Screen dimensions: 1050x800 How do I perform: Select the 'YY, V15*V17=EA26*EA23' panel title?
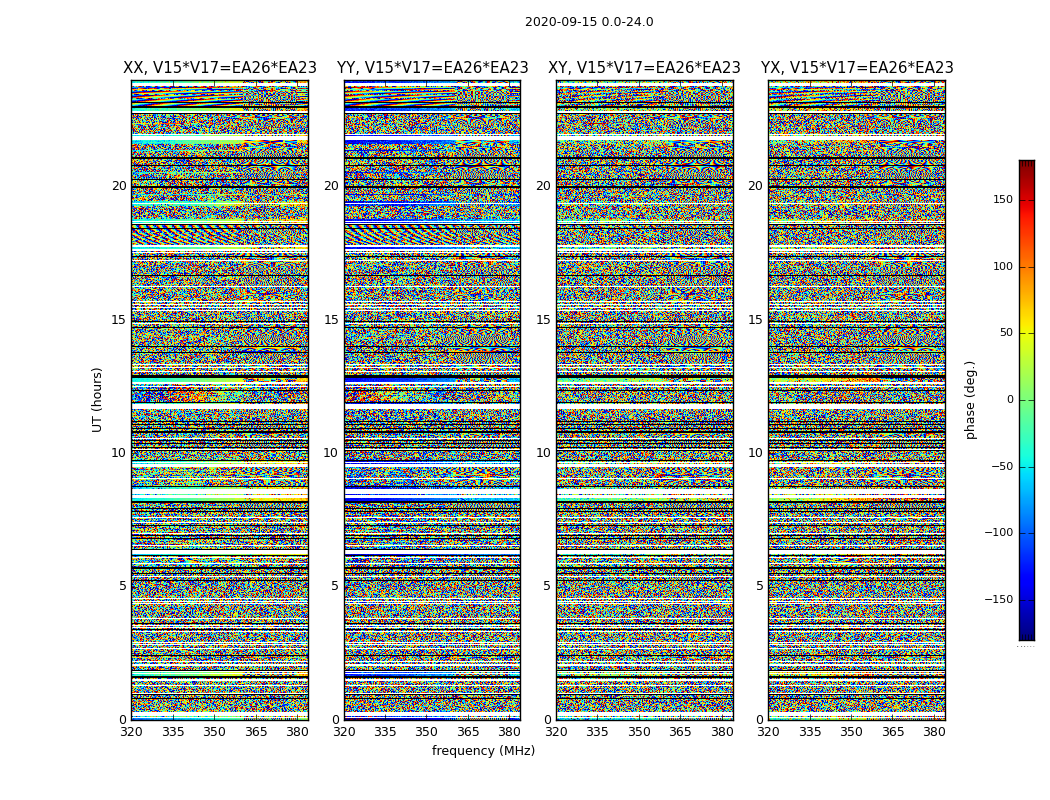coord(433,68)
